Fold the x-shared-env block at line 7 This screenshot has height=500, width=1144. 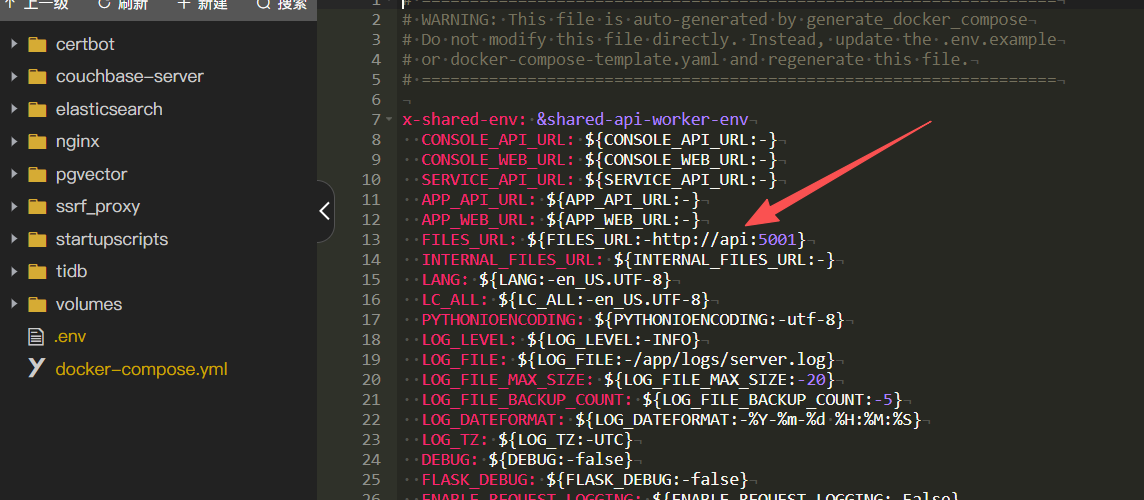tap(388, 120)
